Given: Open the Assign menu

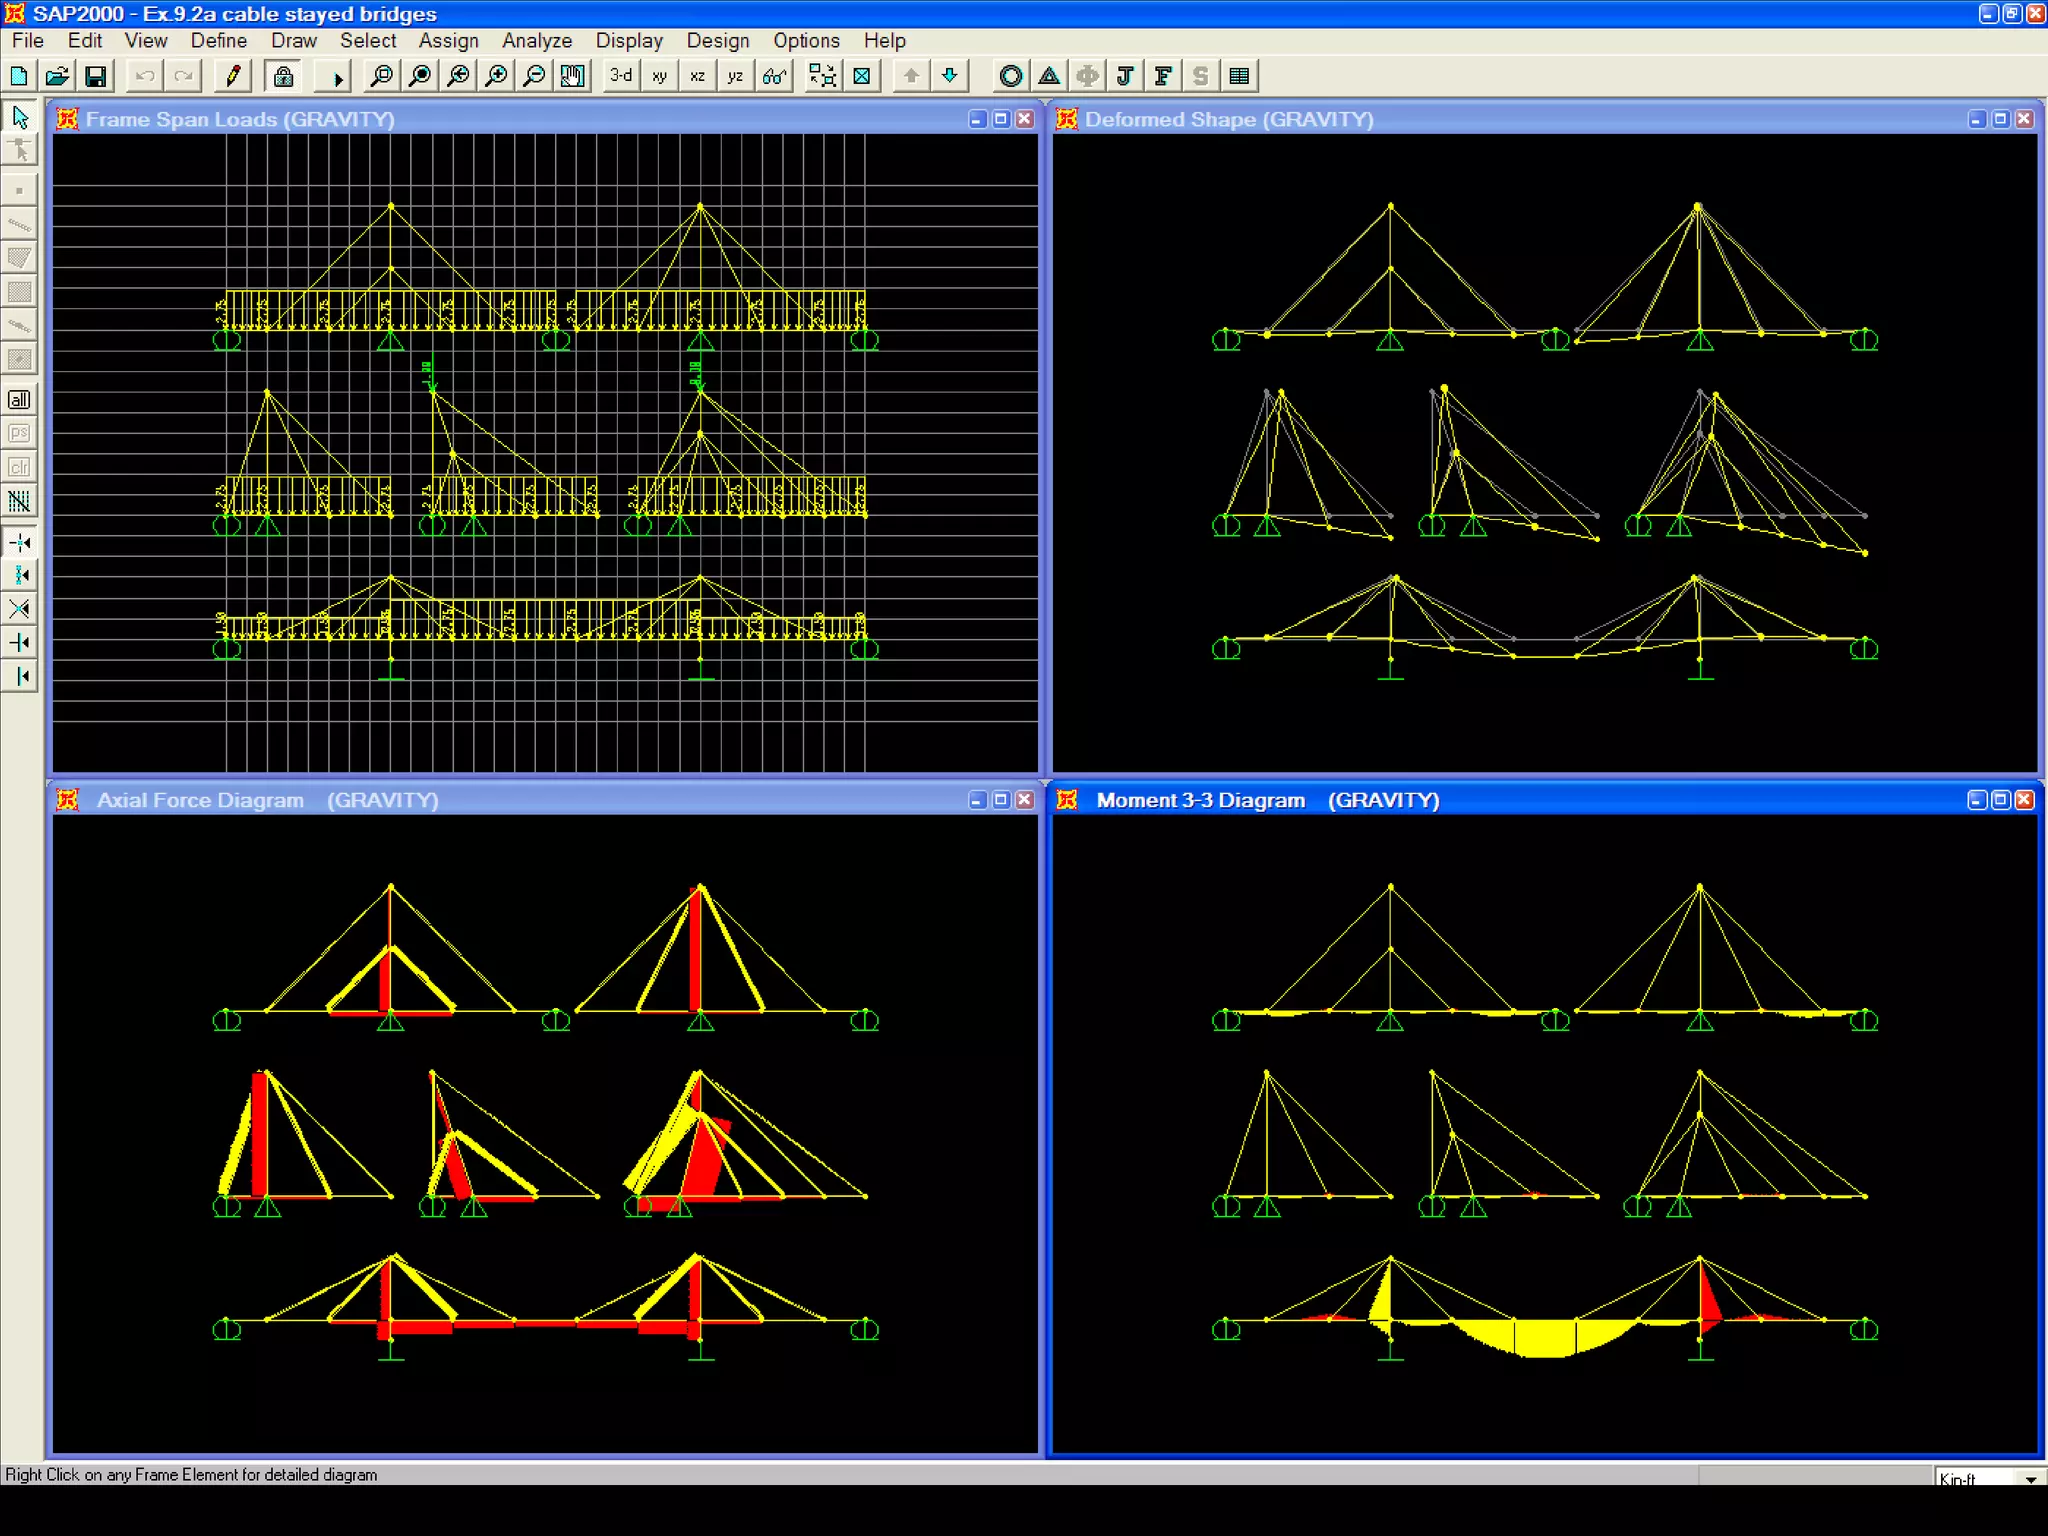Looking at the screenshot, I should pos(448,41).
